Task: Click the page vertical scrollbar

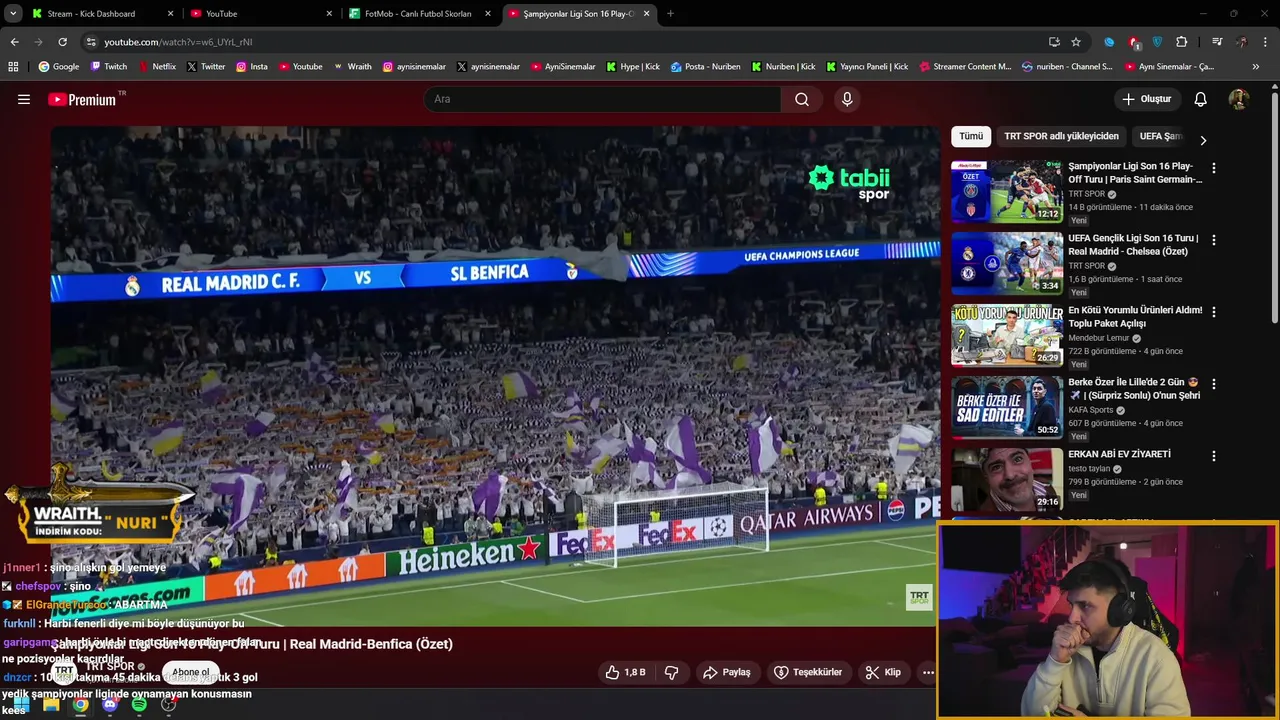Action: pos(1274,208)
